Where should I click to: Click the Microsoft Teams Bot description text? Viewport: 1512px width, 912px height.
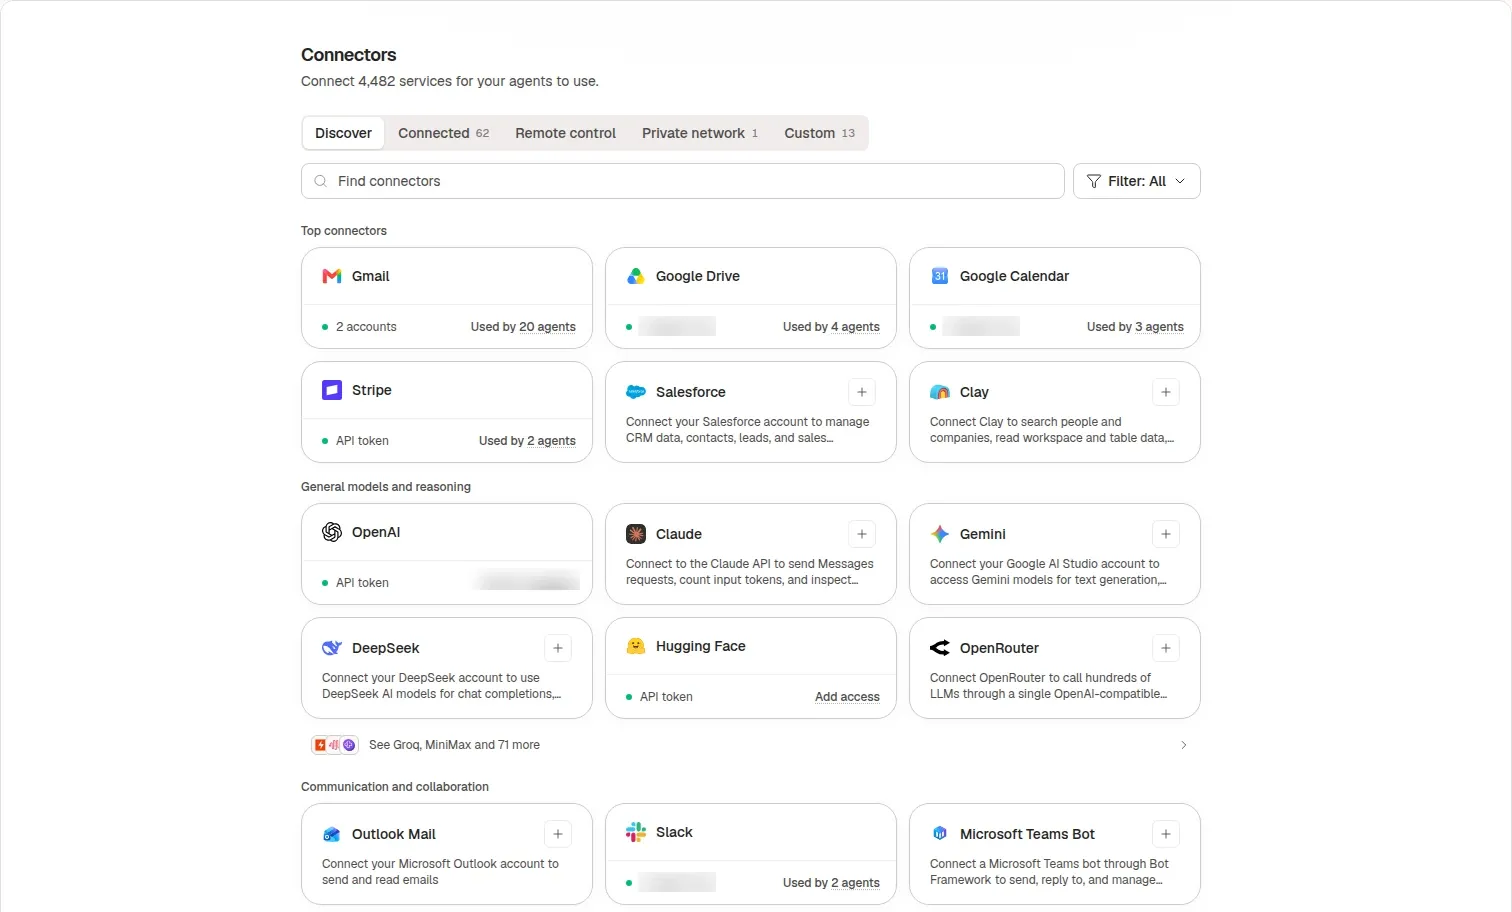(x=1049, y=872)
